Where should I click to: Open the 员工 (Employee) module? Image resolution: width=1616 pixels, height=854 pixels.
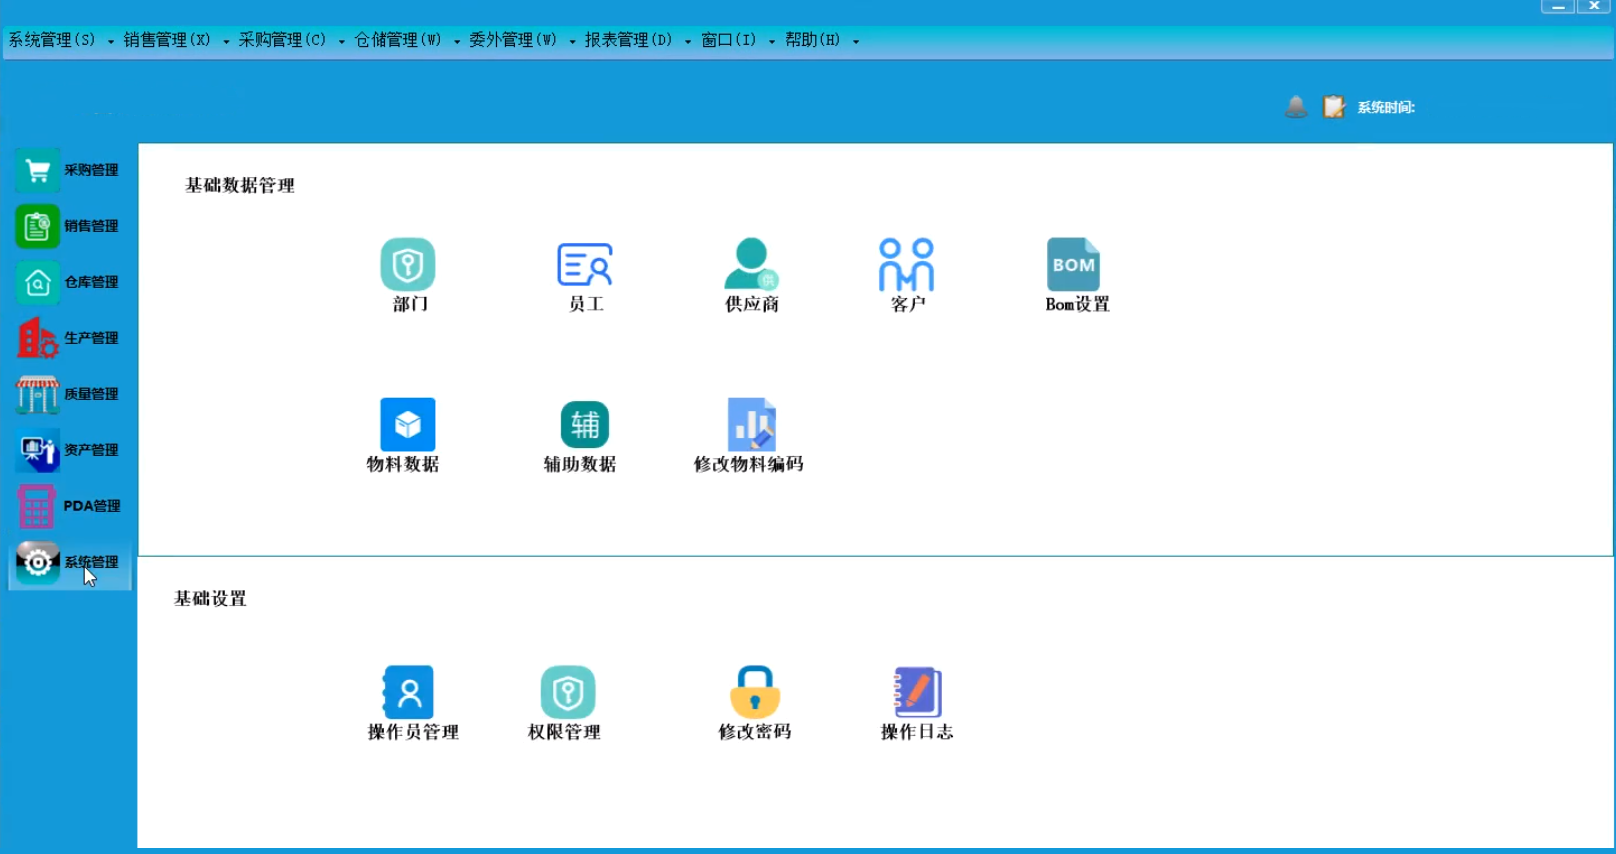coord(585,265)
